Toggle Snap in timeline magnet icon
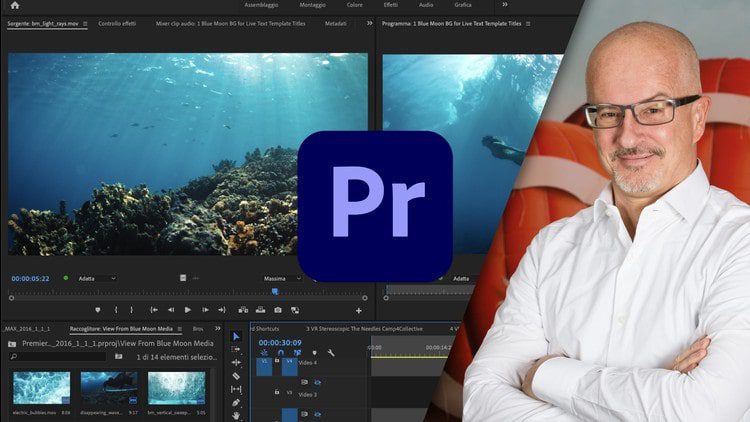This screenshot has width=750, height=422. coord(281,353)
